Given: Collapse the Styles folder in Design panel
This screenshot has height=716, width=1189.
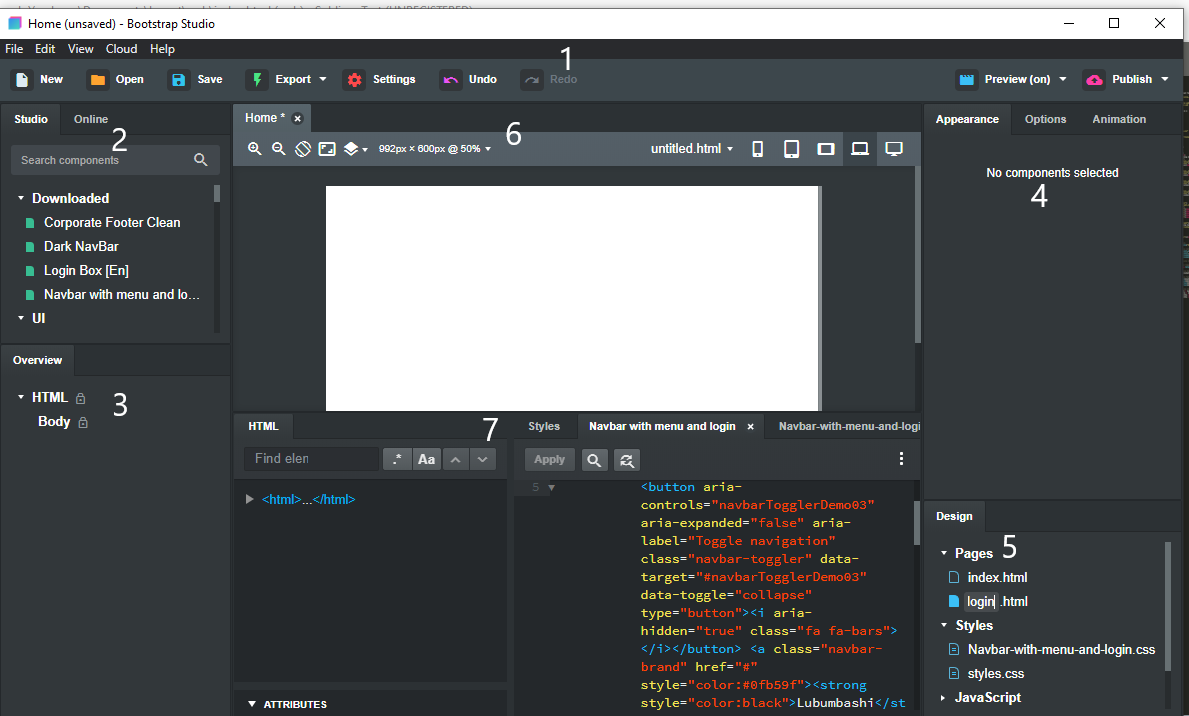Looking at the screenshot, I should click(x=944, y=626).
